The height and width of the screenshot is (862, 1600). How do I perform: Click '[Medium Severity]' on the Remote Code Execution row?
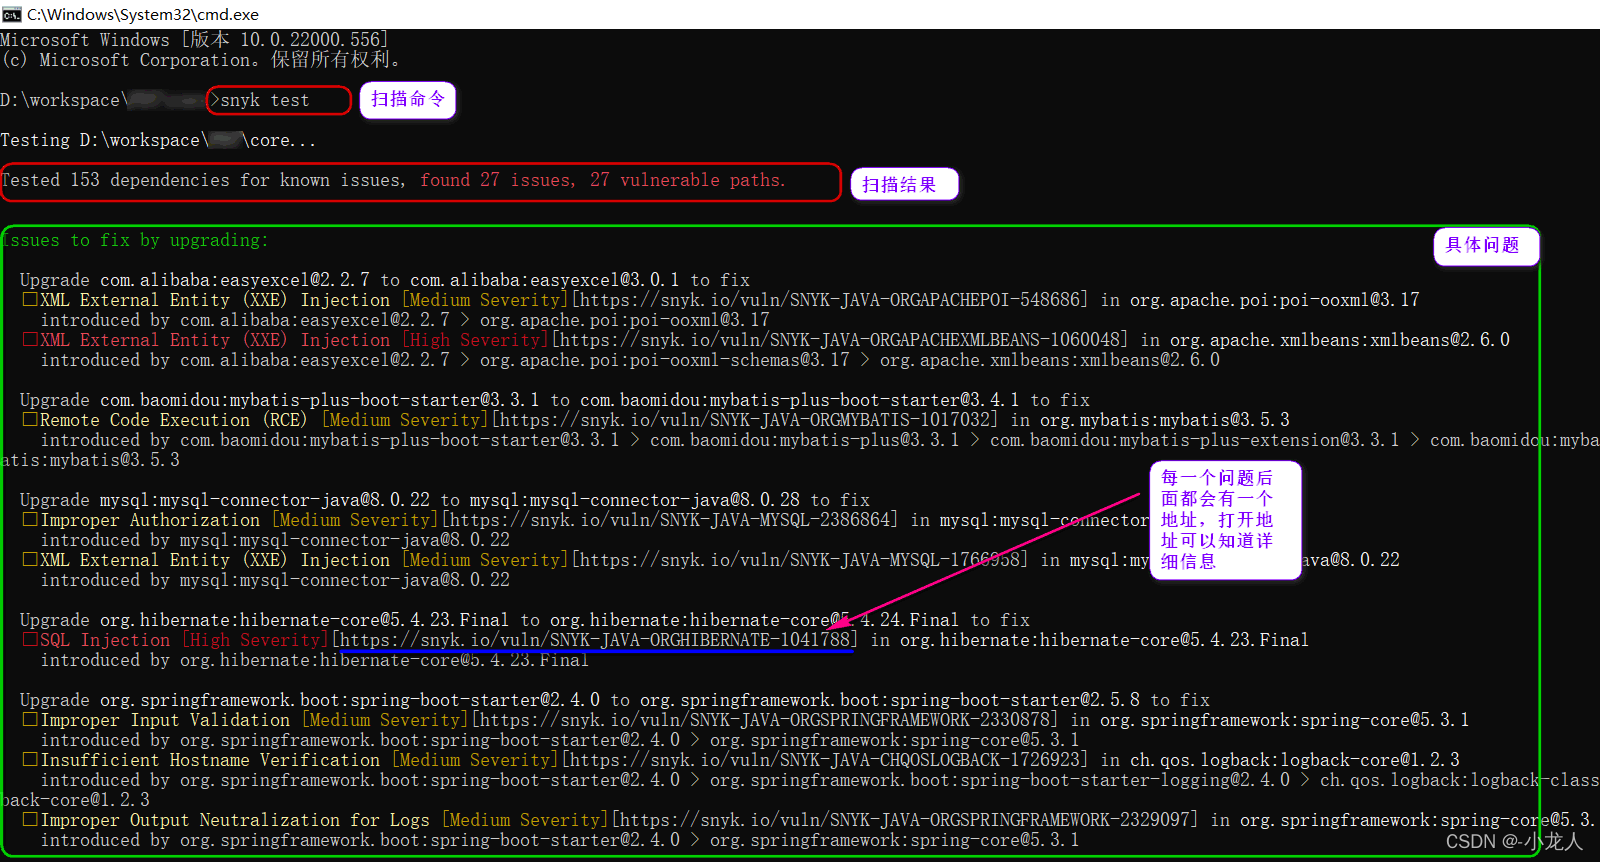[404, 420]
